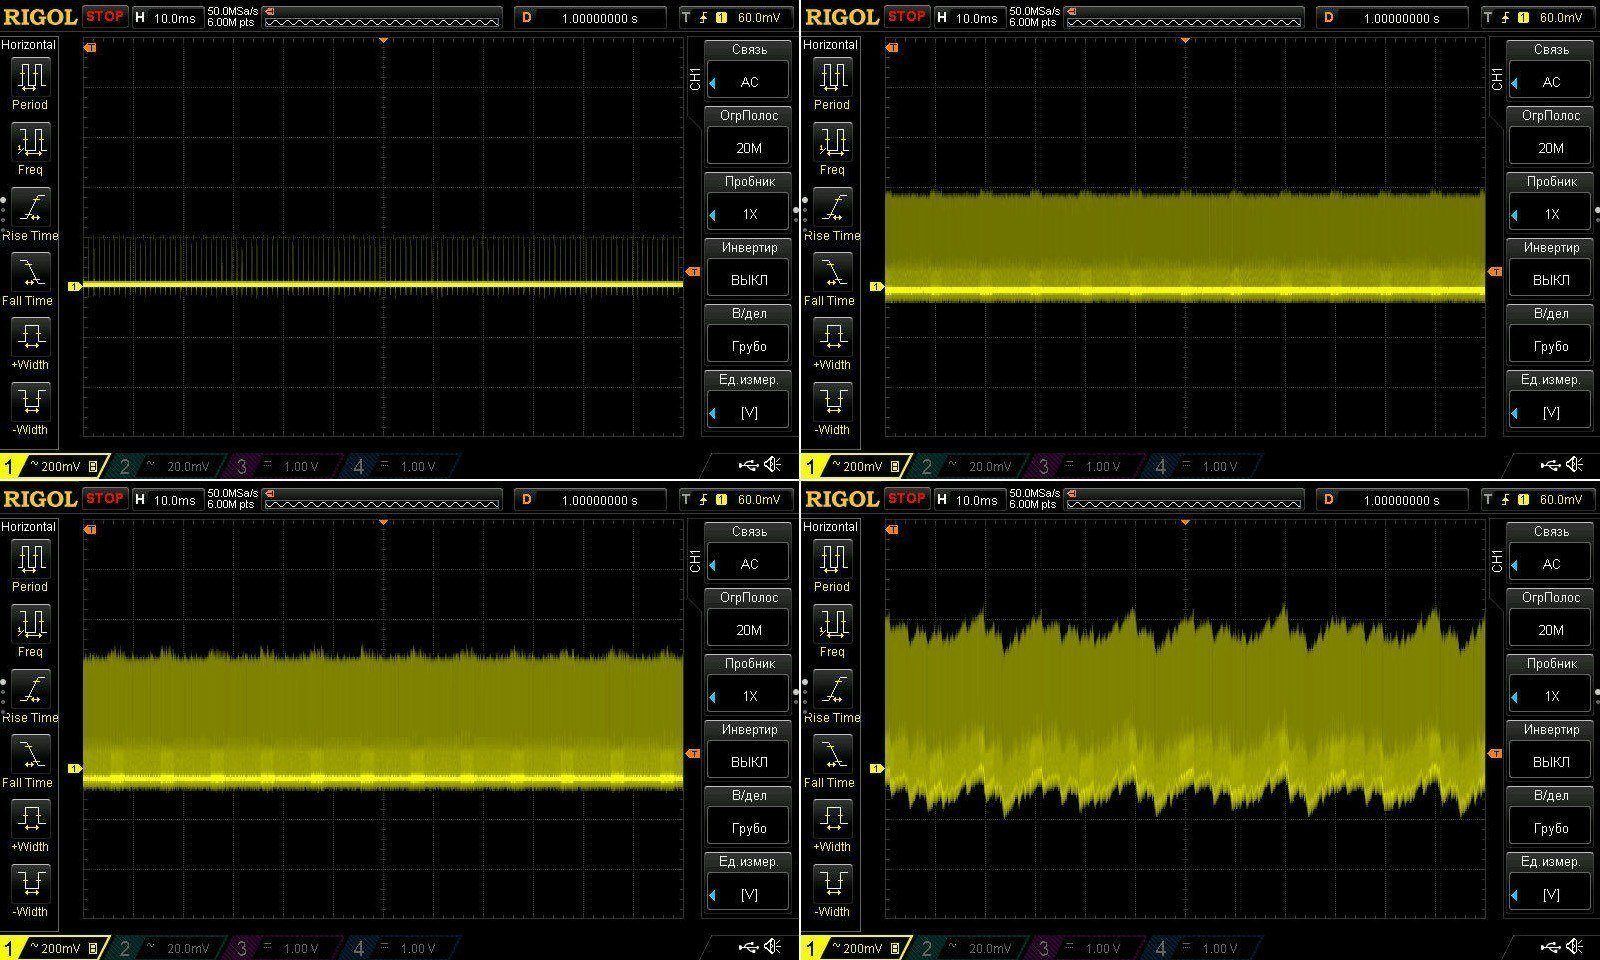Expand the Пробник 1X option in top-right scope
The width and height of the screenshot is (1600, 960).
tap(1550, 214)
